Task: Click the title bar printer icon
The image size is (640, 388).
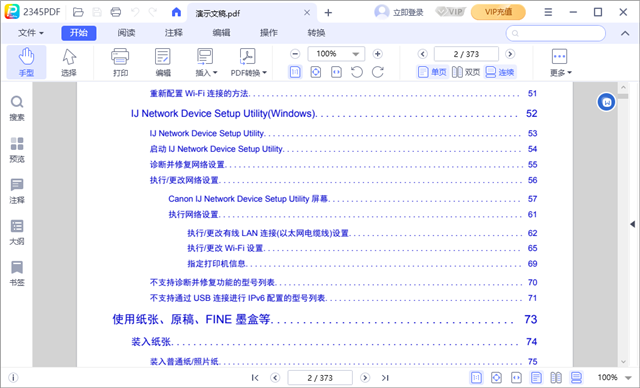Action: 116,12
